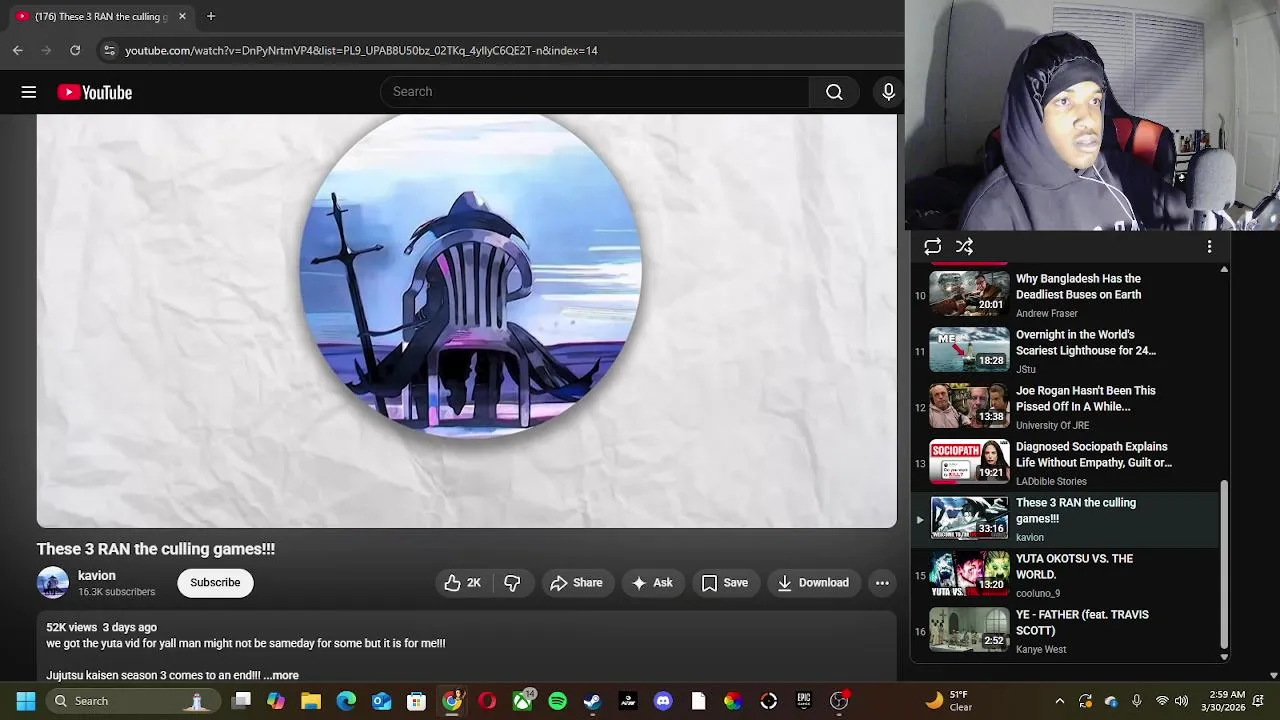Open File Explorer from the taskbar
This screenshot has height=720, width=1280.
[311, 701]
